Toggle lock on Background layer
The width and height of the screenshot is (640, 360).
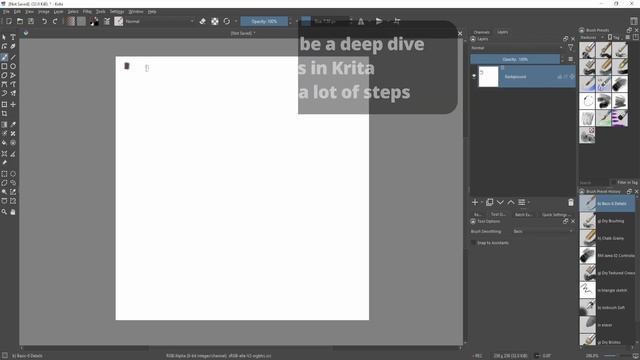click(560, 77)
